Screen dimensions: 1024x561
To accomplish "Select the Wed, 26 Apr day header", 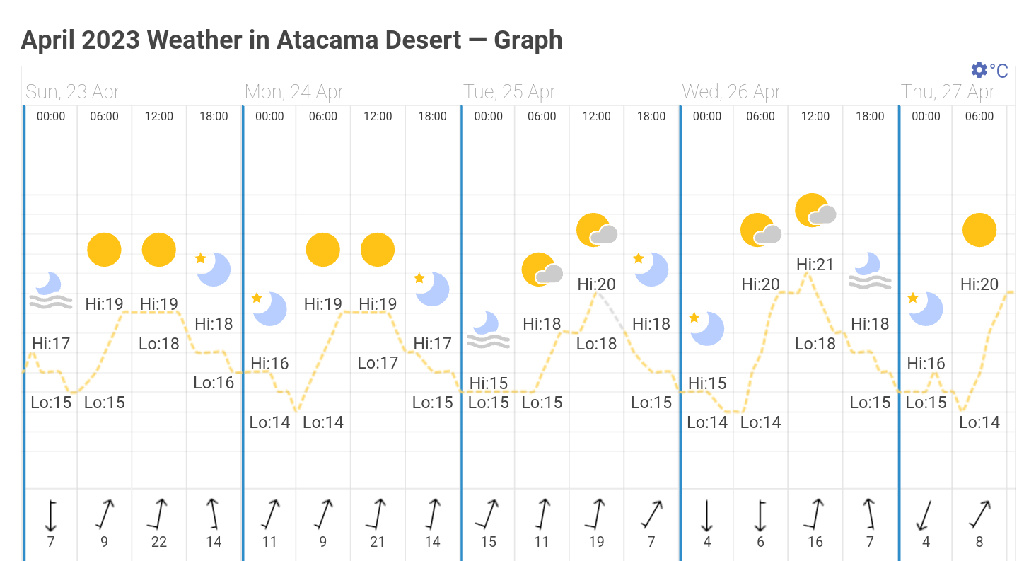I will 731,92.
